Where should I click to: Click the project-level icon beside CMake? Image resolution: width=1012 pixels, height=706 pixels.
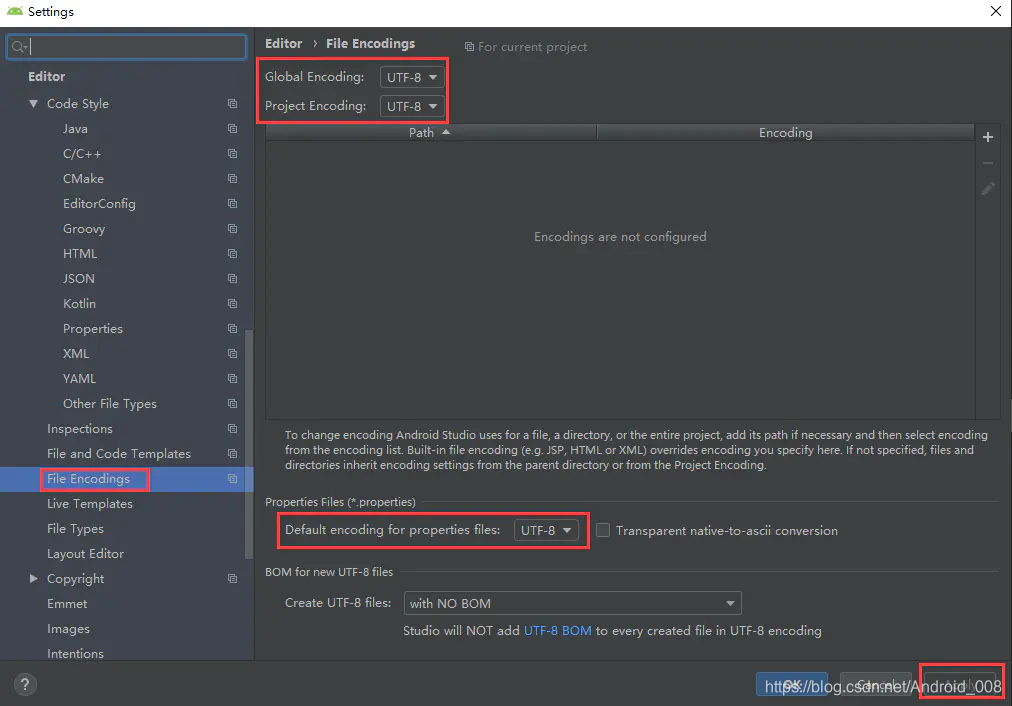pyautogui.click(x=232, y=178)
